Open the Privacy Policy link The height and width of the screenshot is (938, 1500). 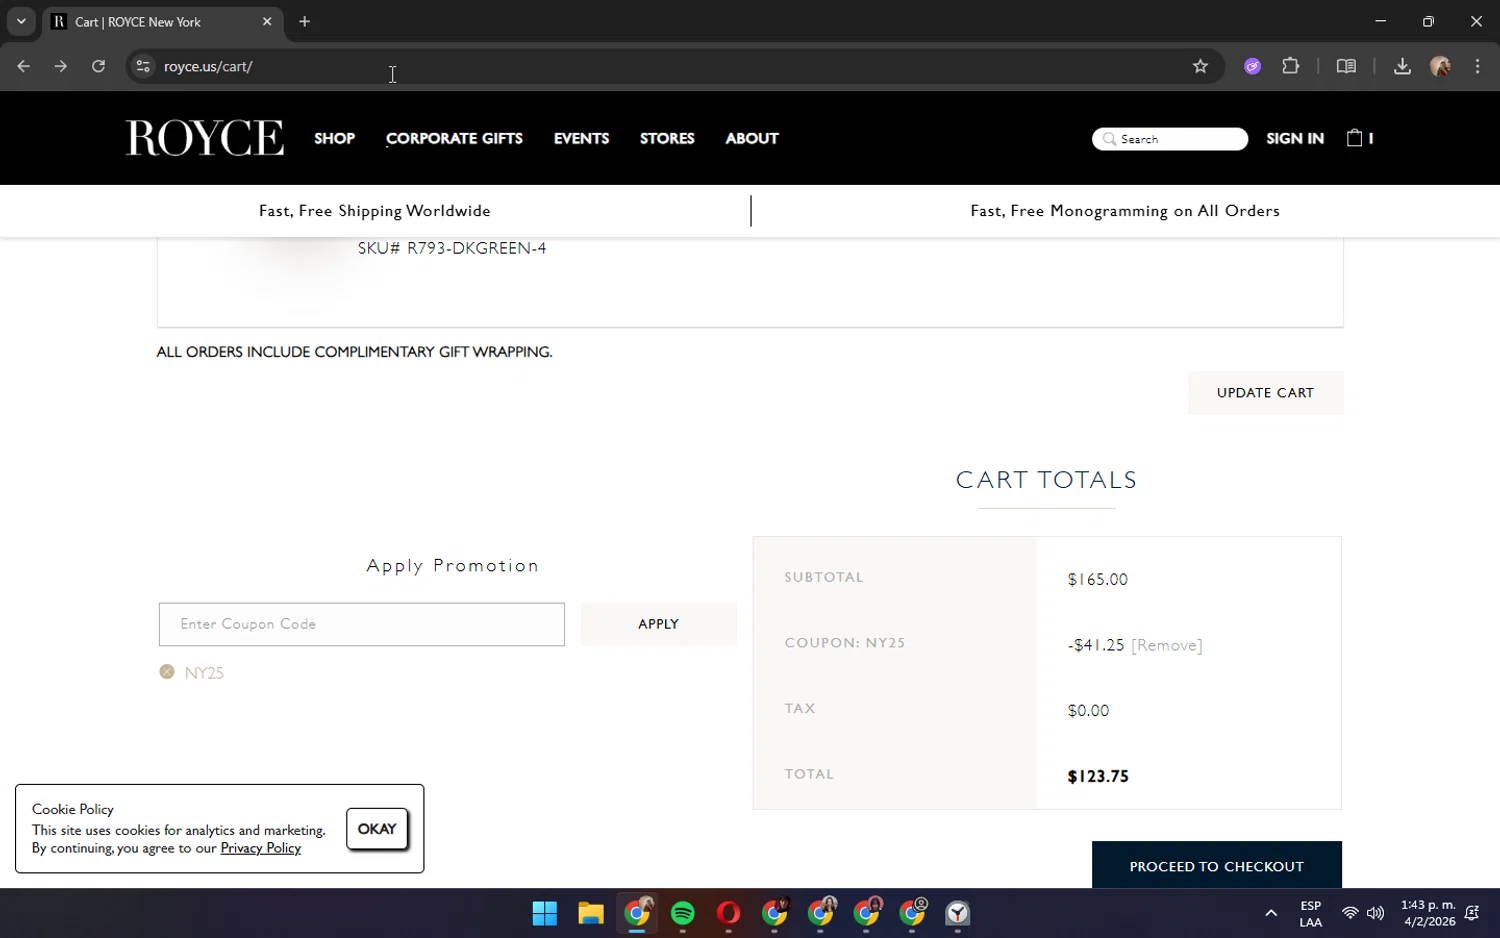[x=260, y=848]
